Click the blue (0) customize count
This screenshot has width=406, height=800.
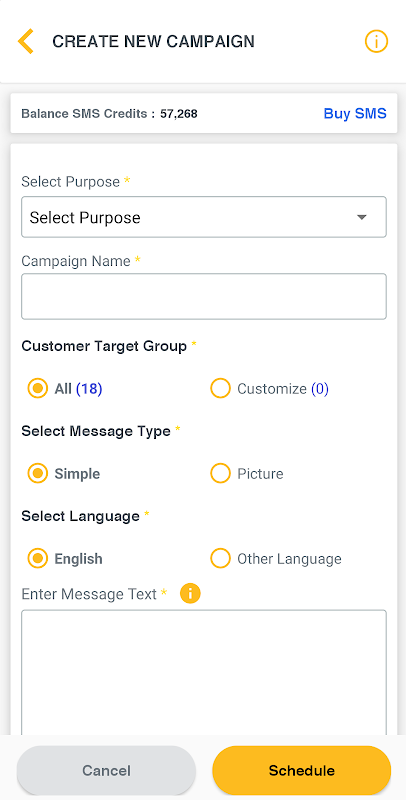point(320,389)
